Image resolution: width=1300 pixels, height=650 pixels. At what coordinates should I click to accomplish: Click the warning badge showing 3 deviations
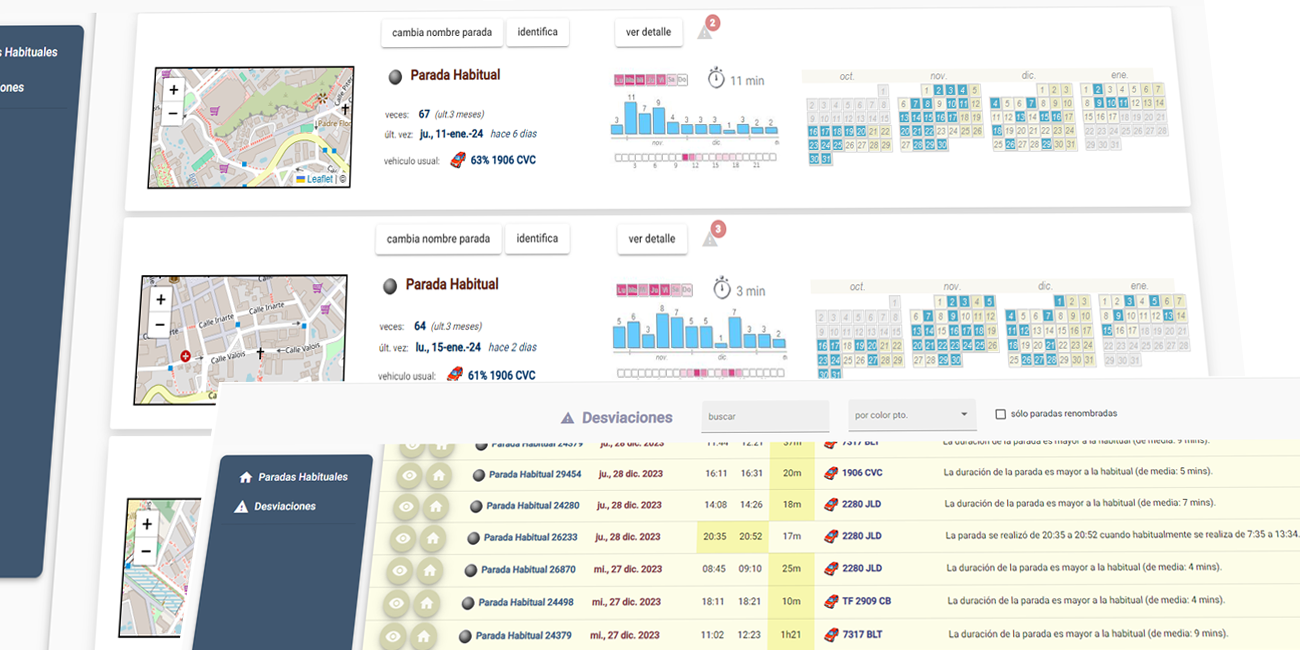point(711,237)
